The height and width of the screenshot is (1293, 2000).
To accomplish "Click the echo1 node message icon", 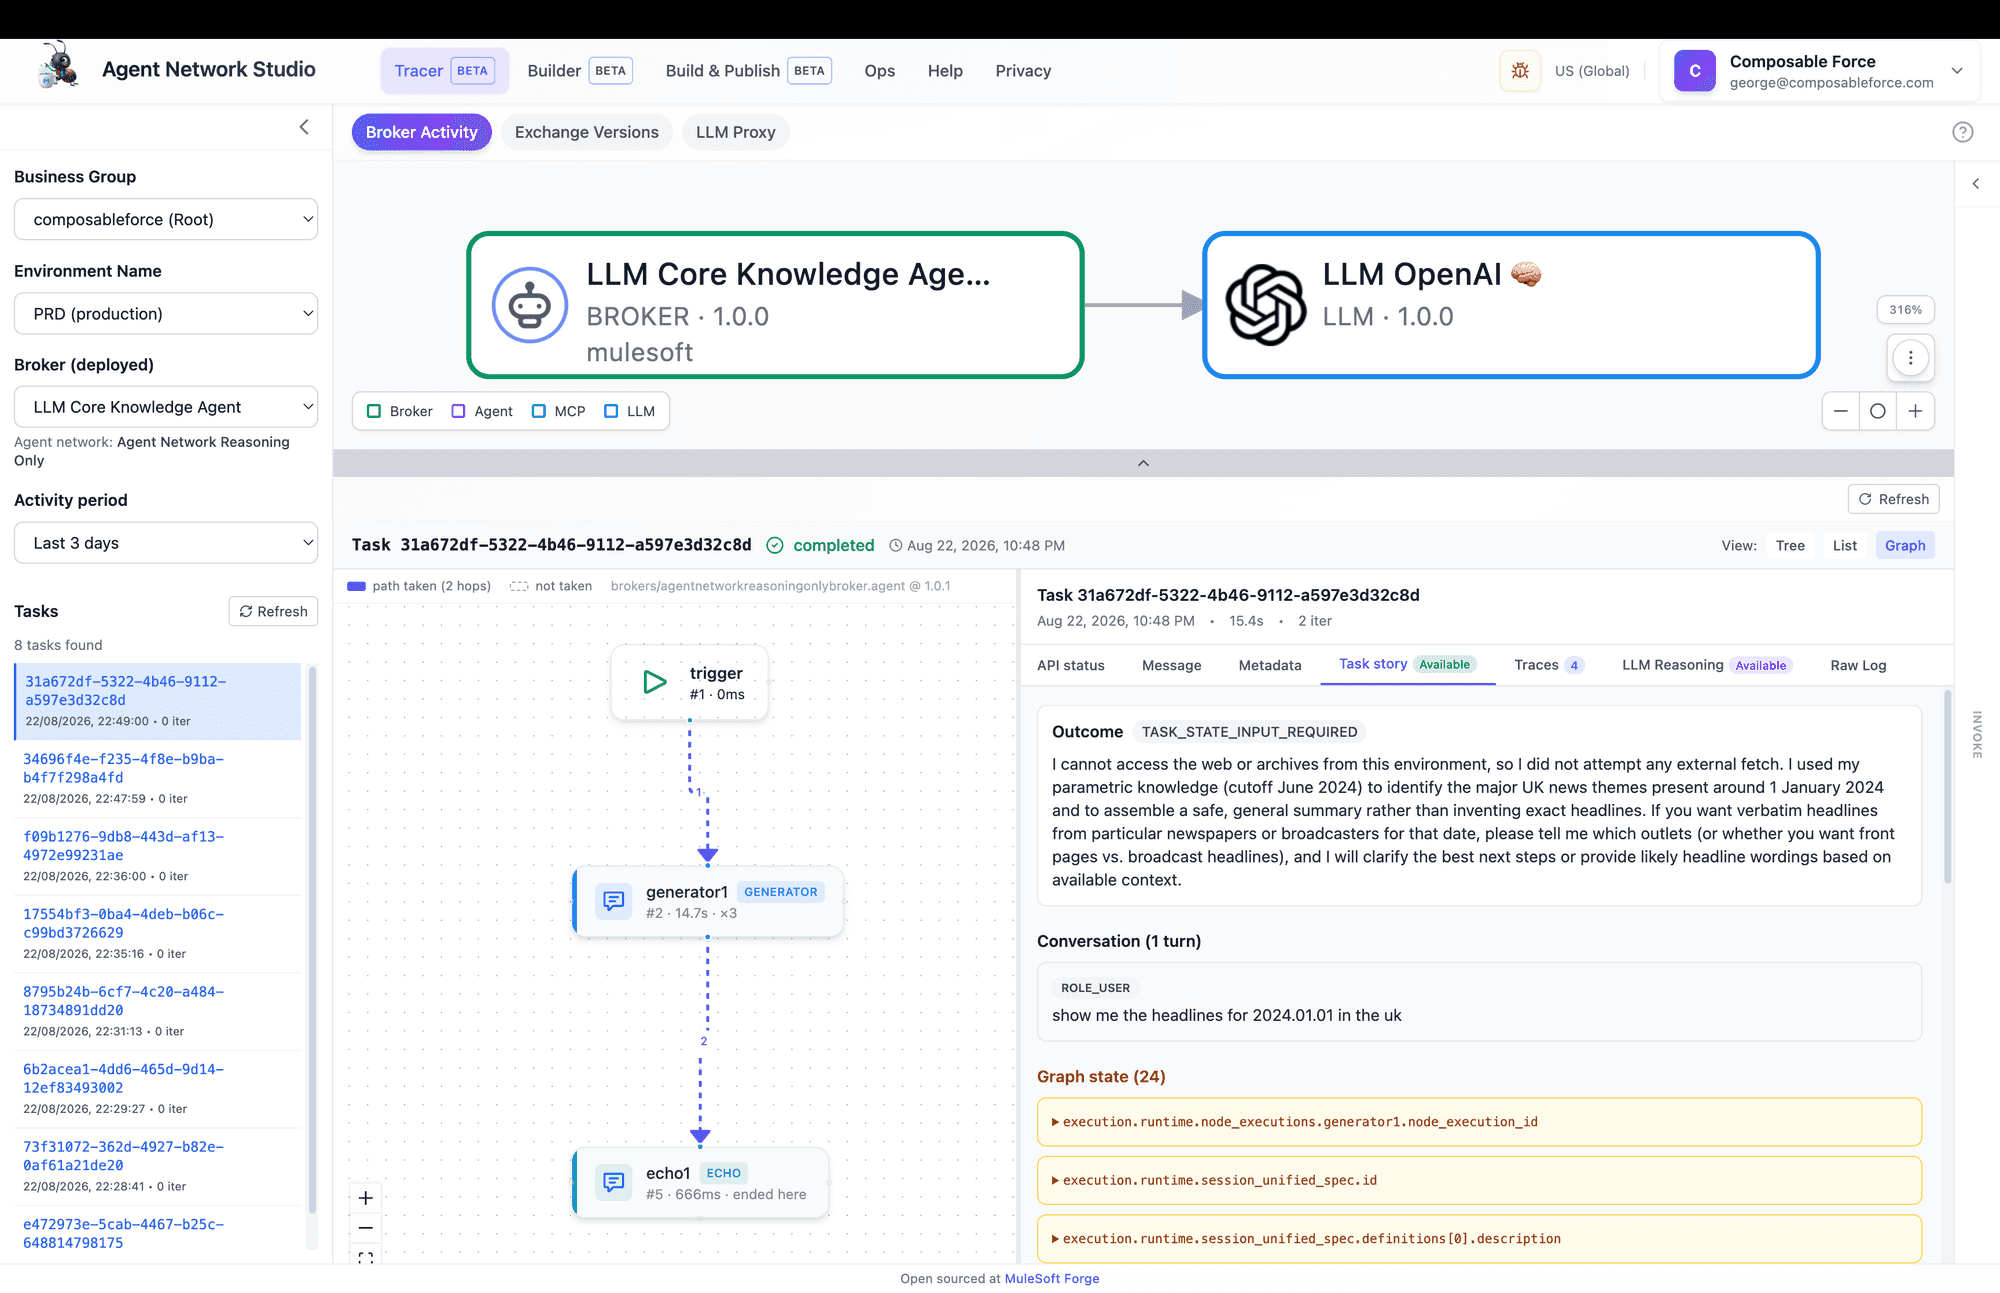I will [614, 1183].
